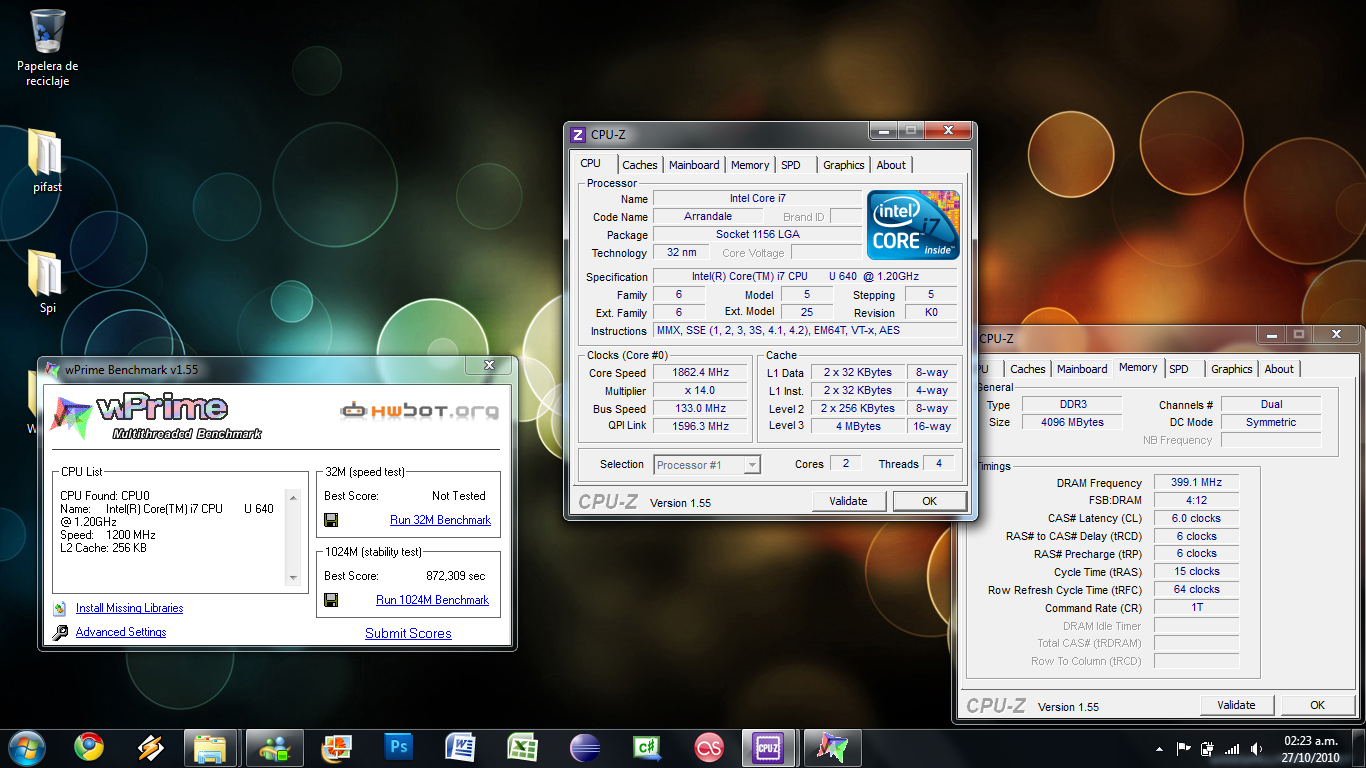The image size is (1366, 768).
Task: Click the power plug tray icon
Action: [x=1208, y=748]
